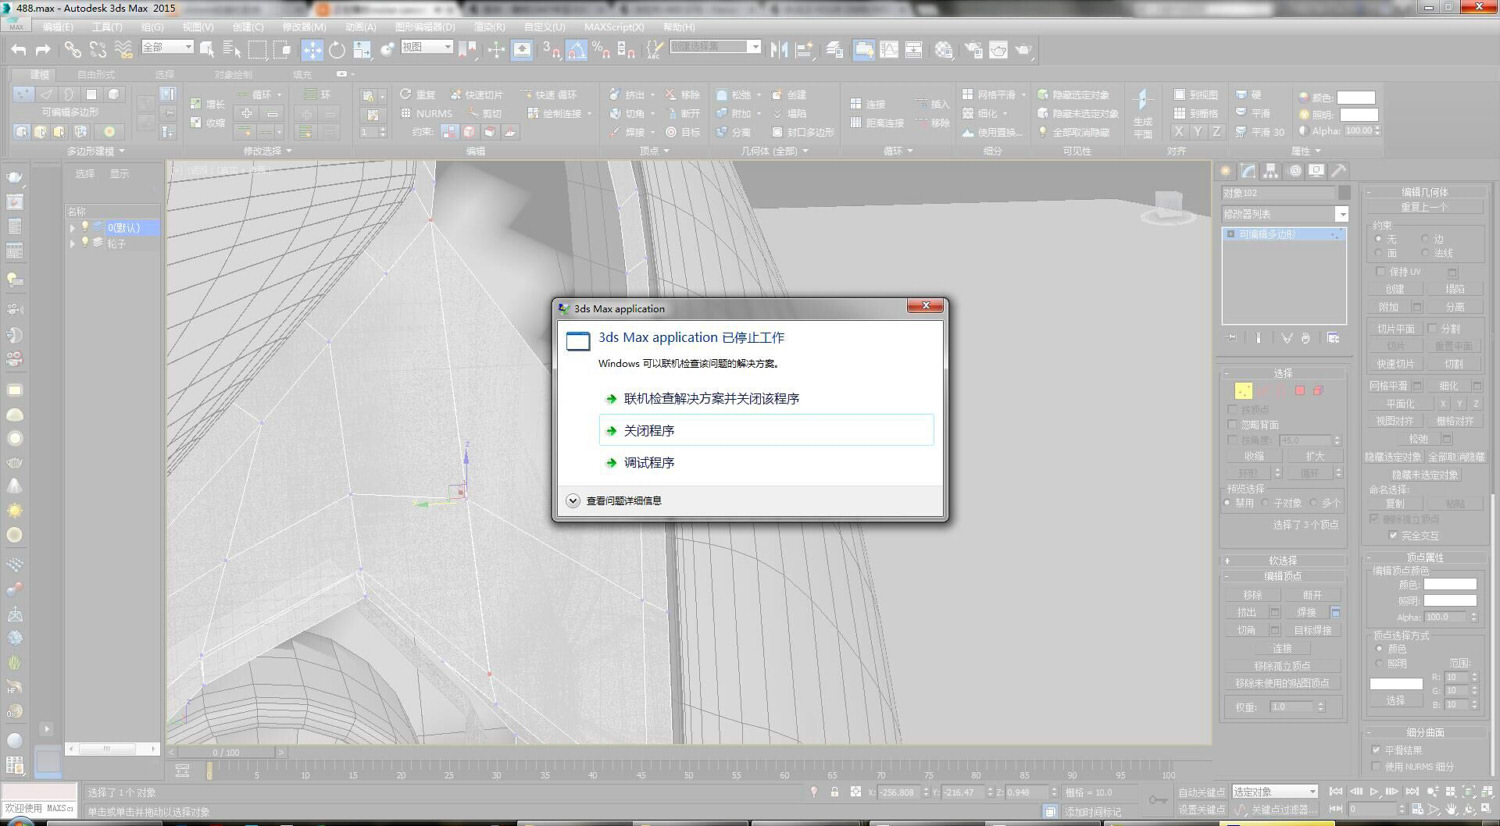Toggle the Ignore Backfacing checkbox
Image resolution: width=1500 pixels, height=826 pixels.
(x=1233, y=425)
